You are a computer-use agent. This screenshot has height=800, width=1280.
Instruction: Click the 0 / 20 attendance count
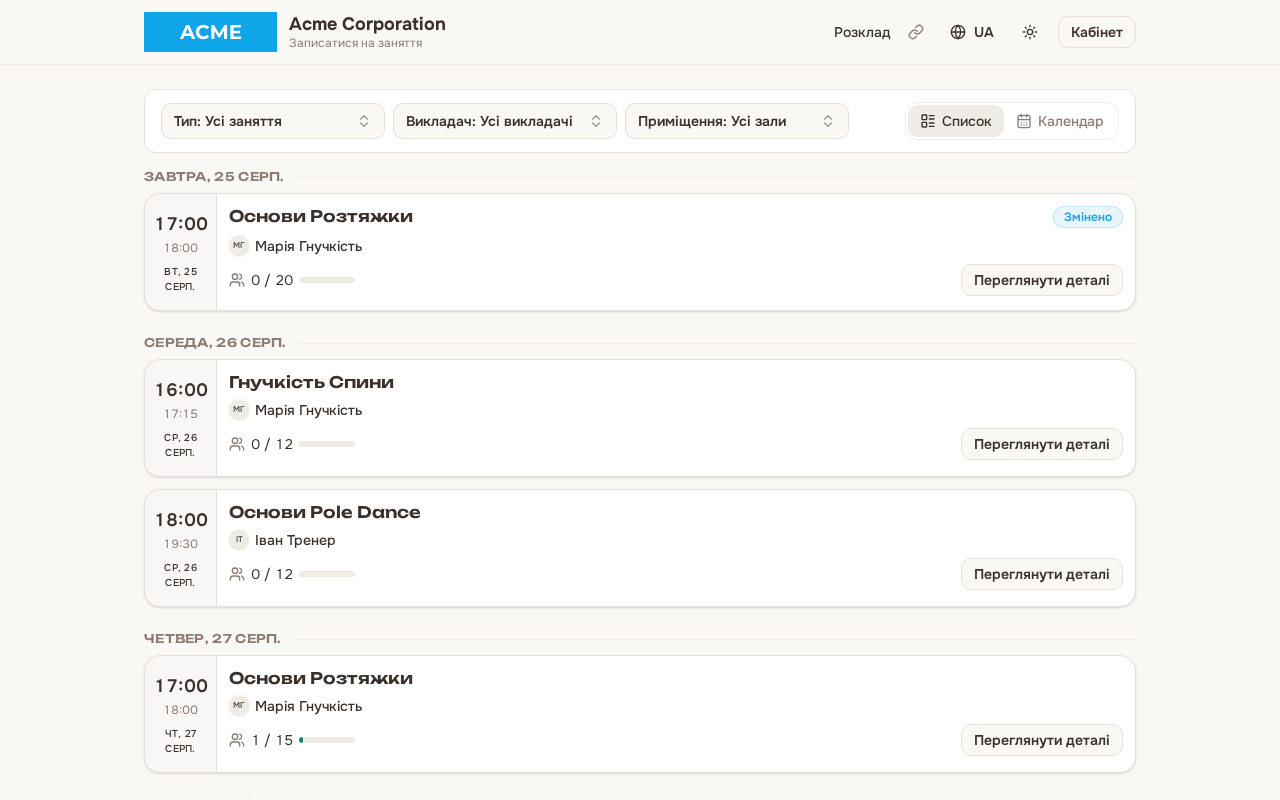[272, 280]
